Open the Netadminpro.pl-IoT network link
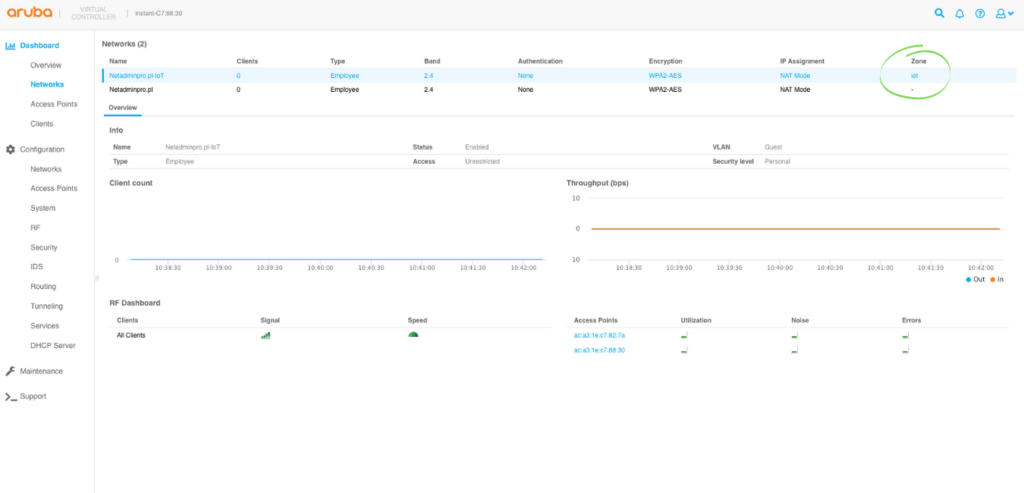The width and height of the screenshot is (1024, 493). 137,75
